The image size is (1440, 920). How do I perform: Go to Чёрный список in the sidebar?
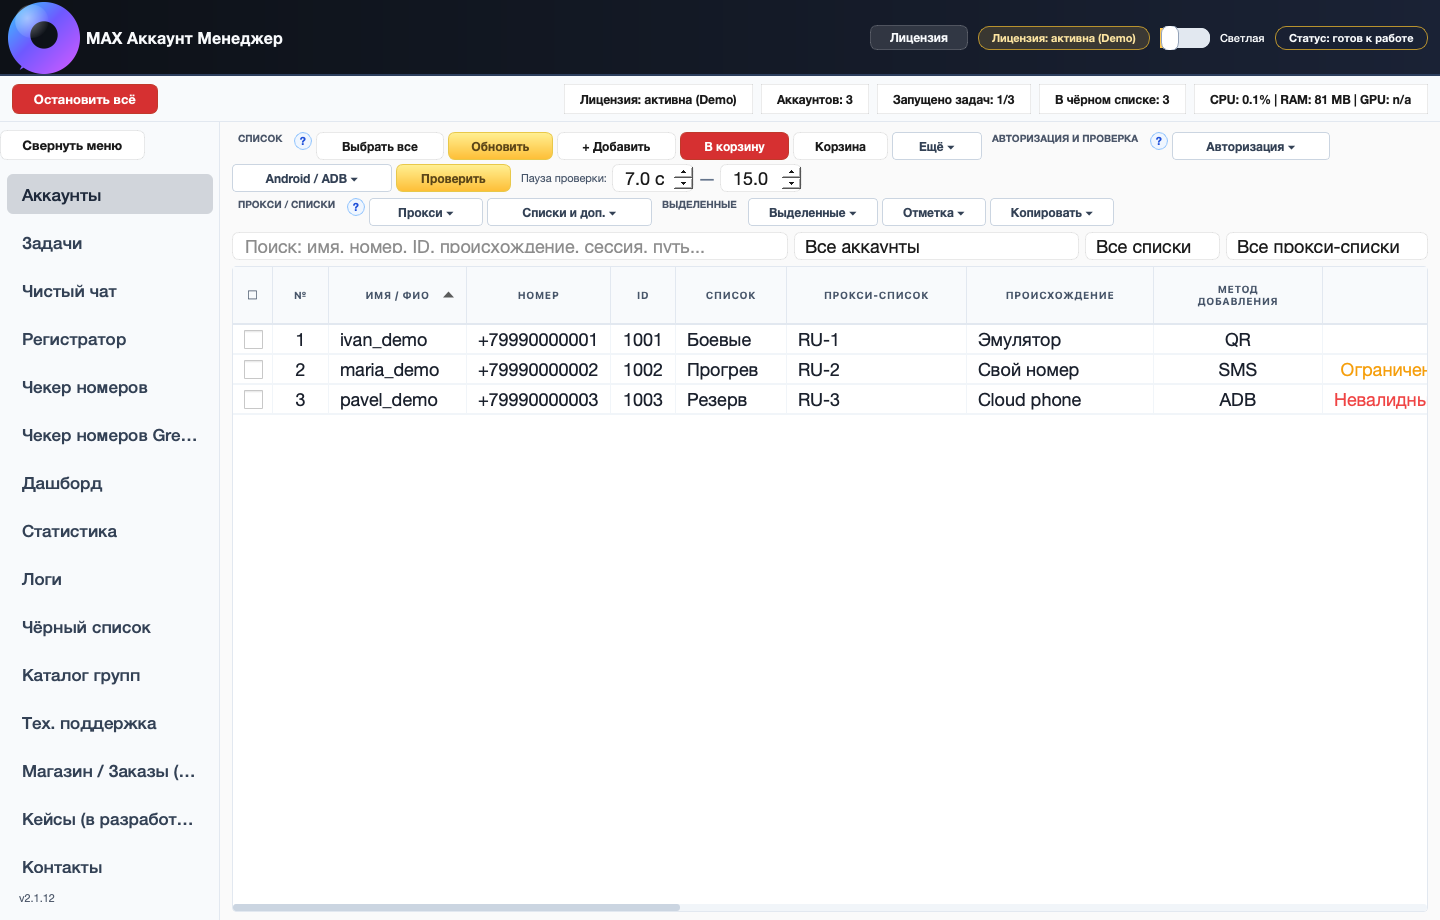point(86,627)
